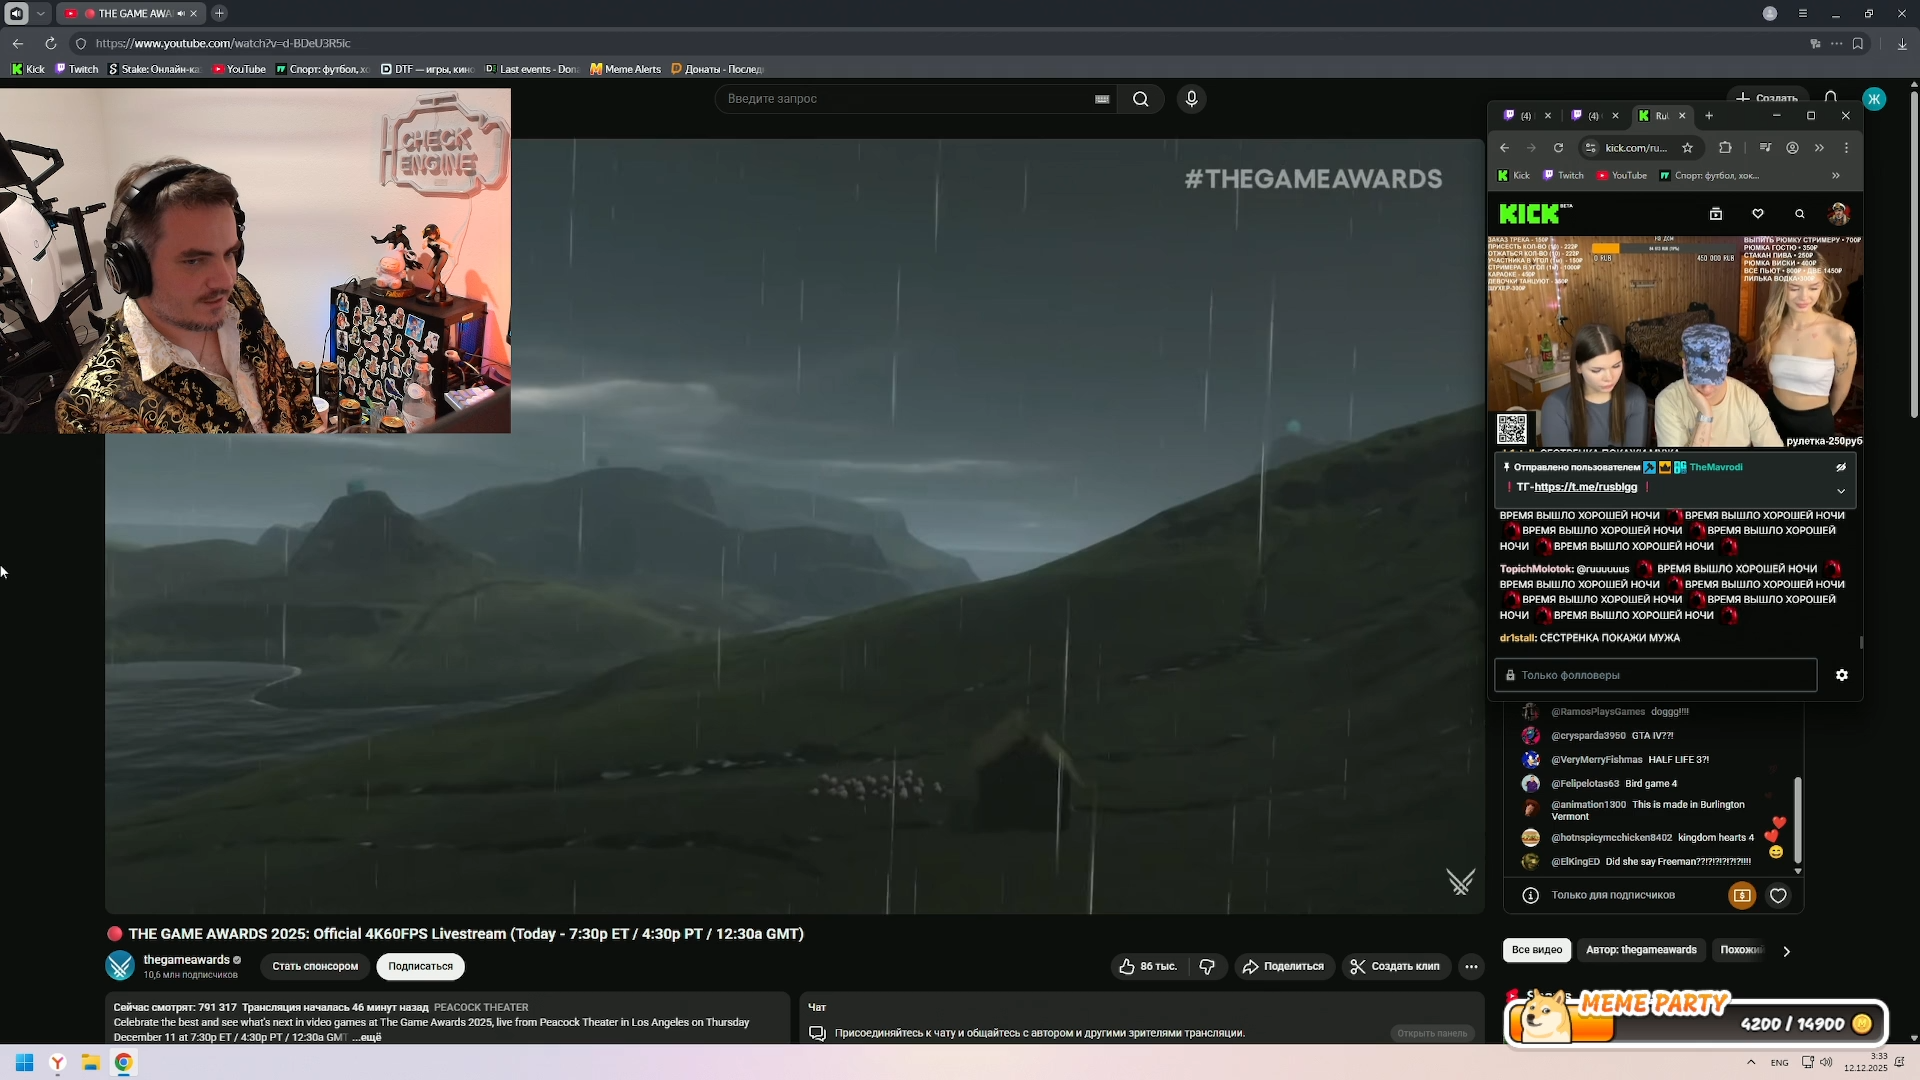Click the heart reaction in YouTube chat
Screen dimensions: 1920x1080
click(x=1777, y=896)
